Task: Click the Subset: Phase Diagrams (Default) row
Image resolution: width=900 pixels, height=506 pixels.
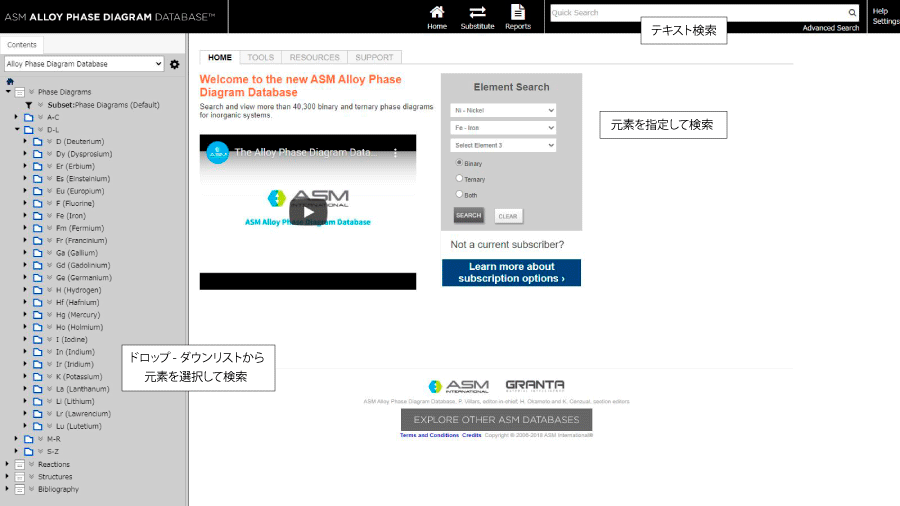Action: 103,105
